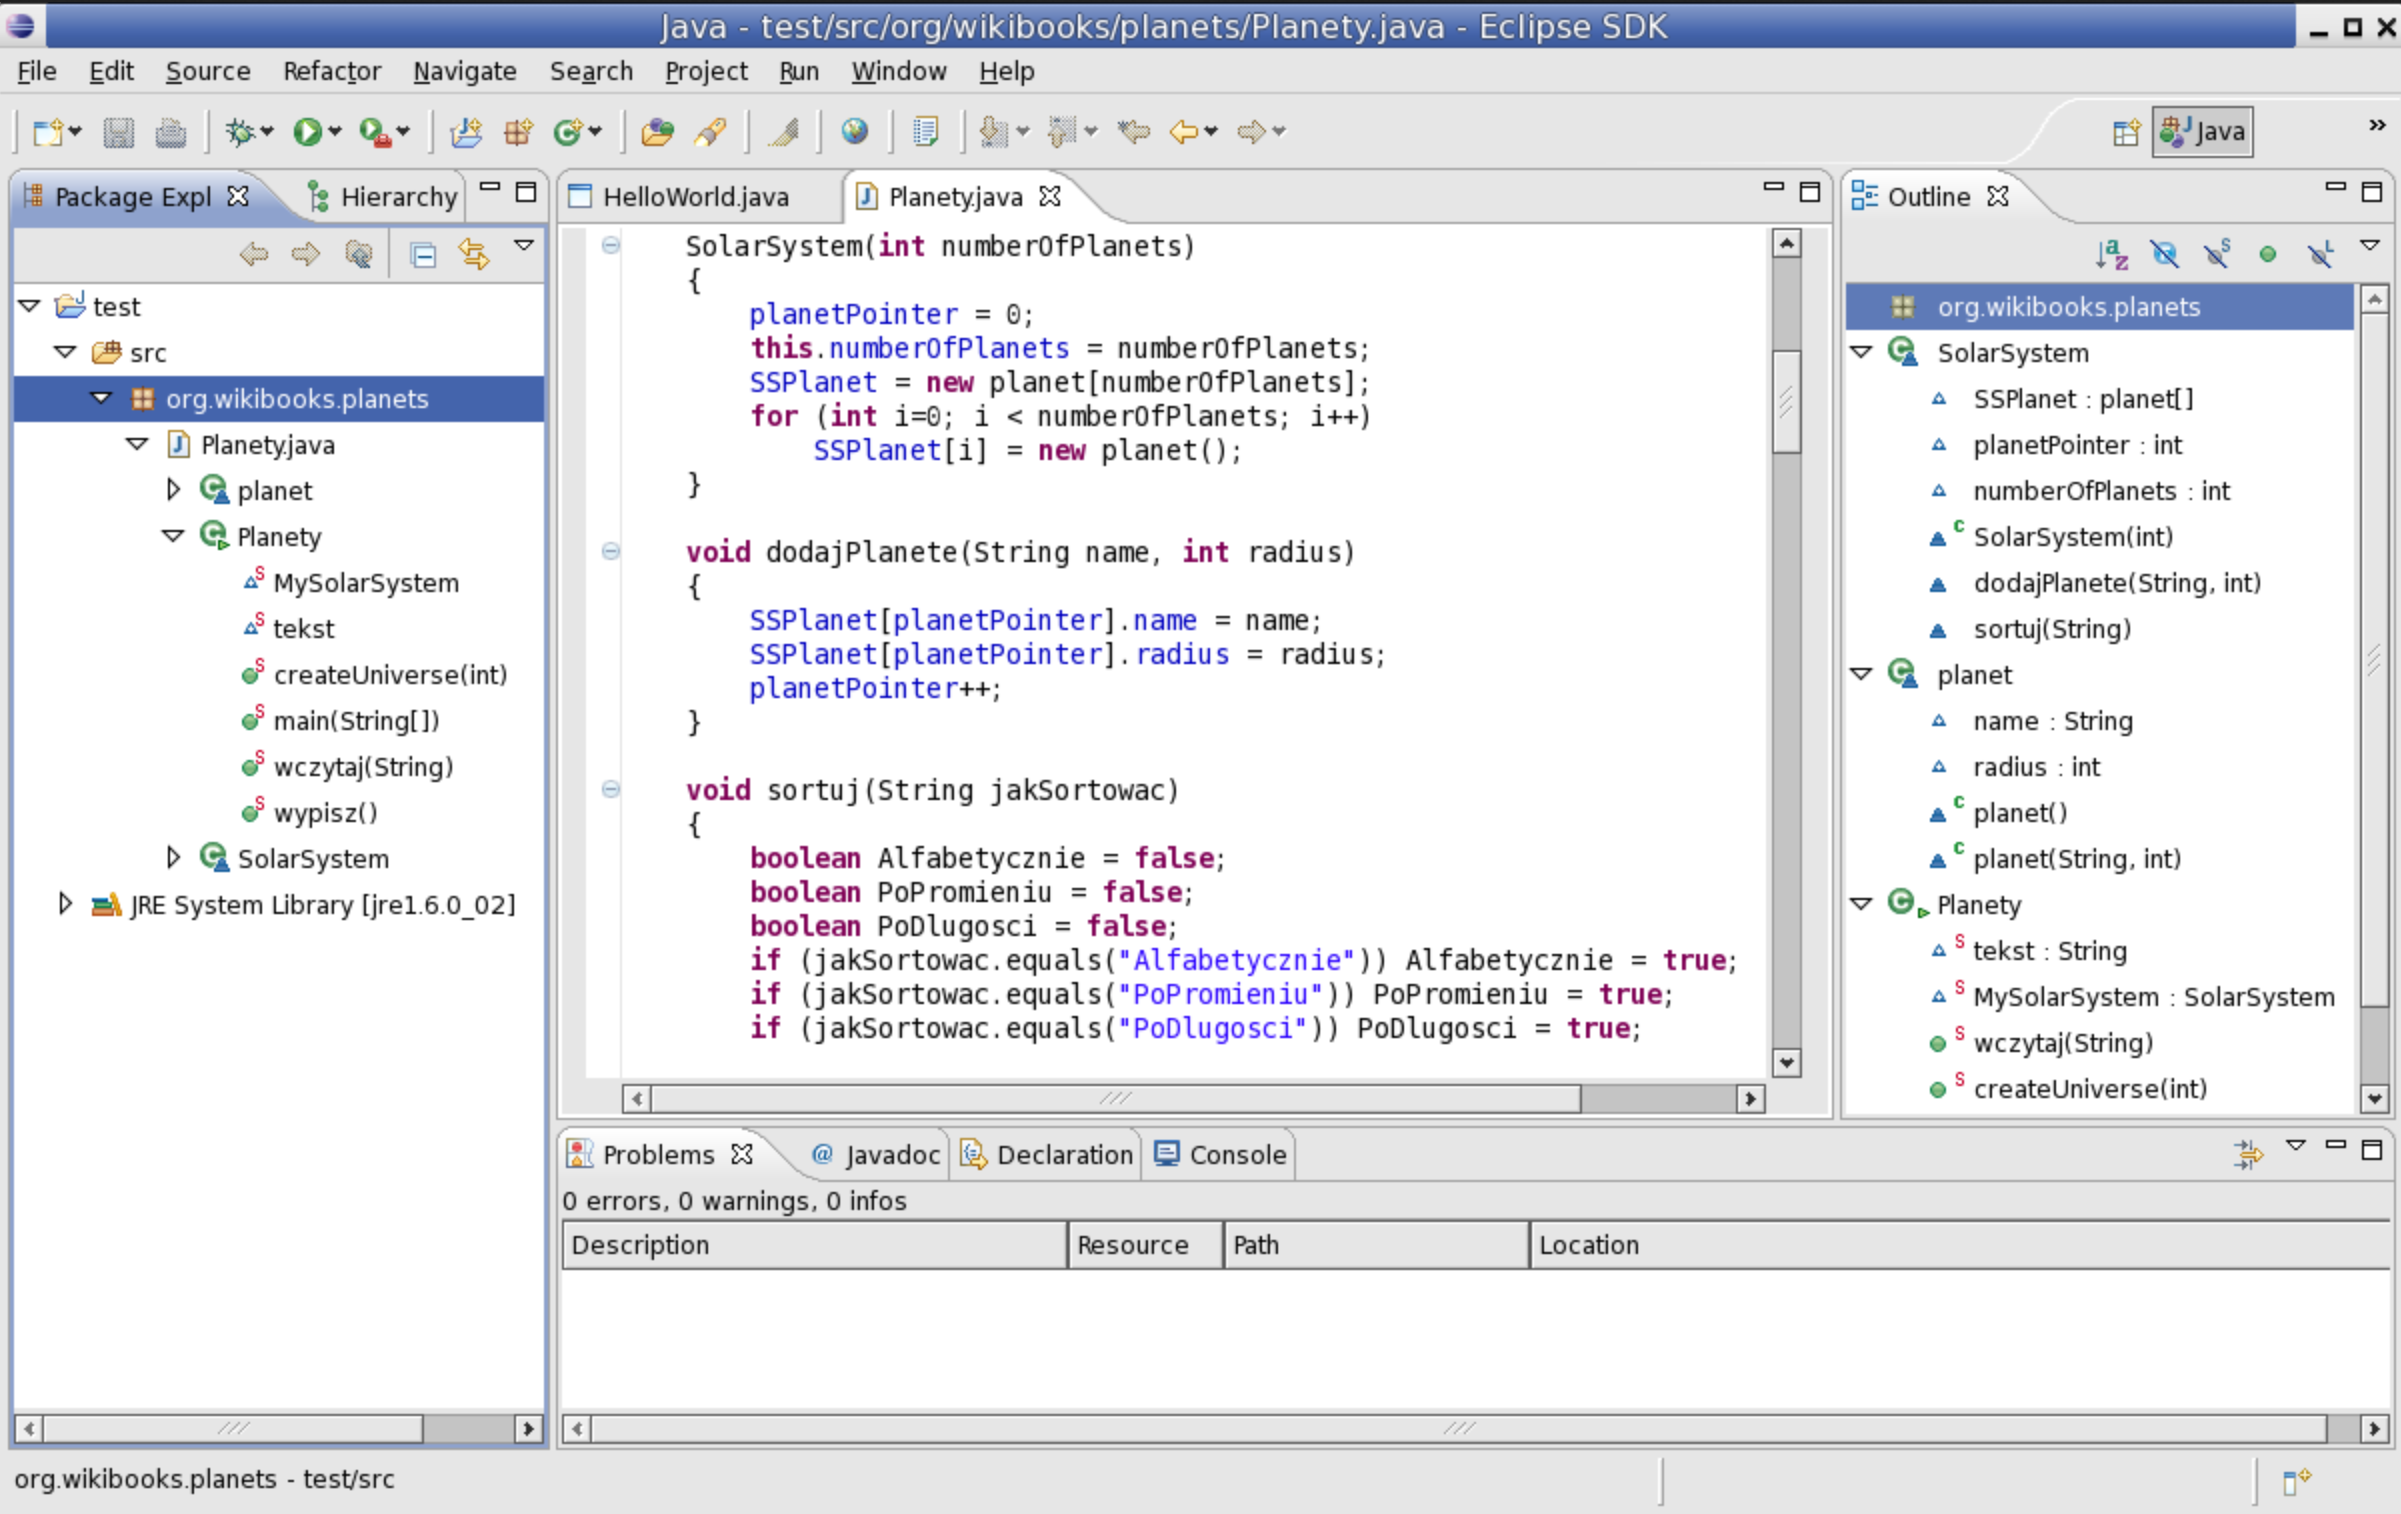The height and width of the screenshot is (1514, 2401).
Task: Sort by Location column header
Action: (x=1959, y=1245)
